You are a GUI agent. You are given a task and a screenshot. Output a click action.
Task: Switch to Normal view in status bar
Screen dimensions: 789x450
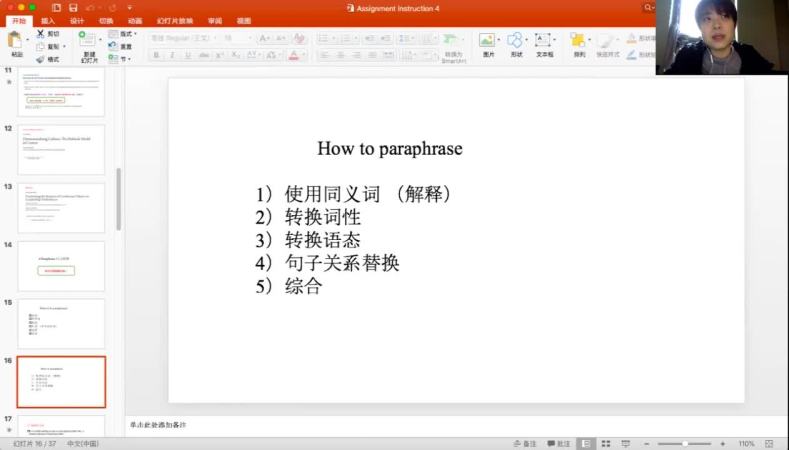[x=586, y=443]
